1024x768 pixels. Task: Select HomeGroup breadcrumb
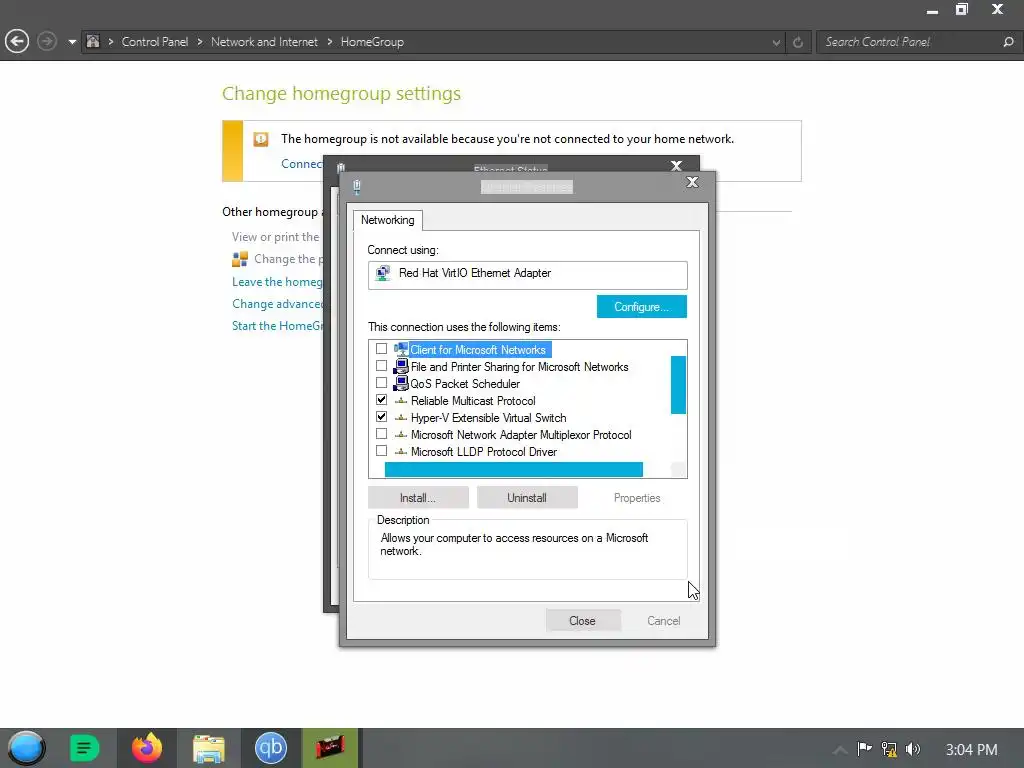click(372, 42)
